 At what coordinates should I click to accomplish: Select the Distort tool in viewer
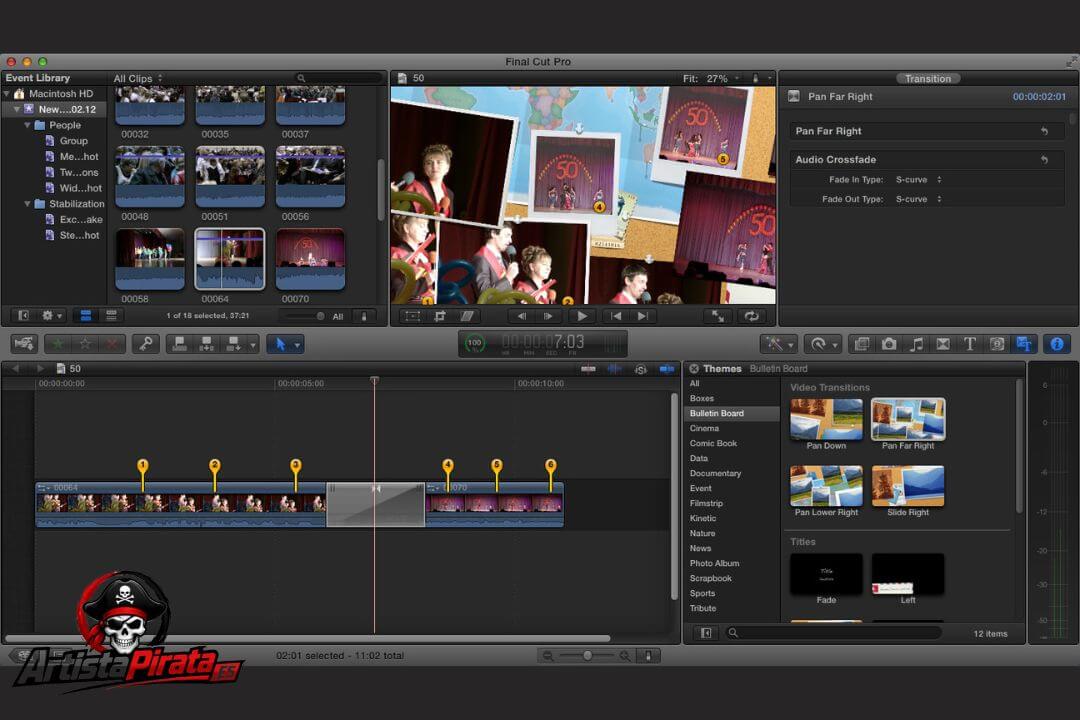click(x=467, y=316)
